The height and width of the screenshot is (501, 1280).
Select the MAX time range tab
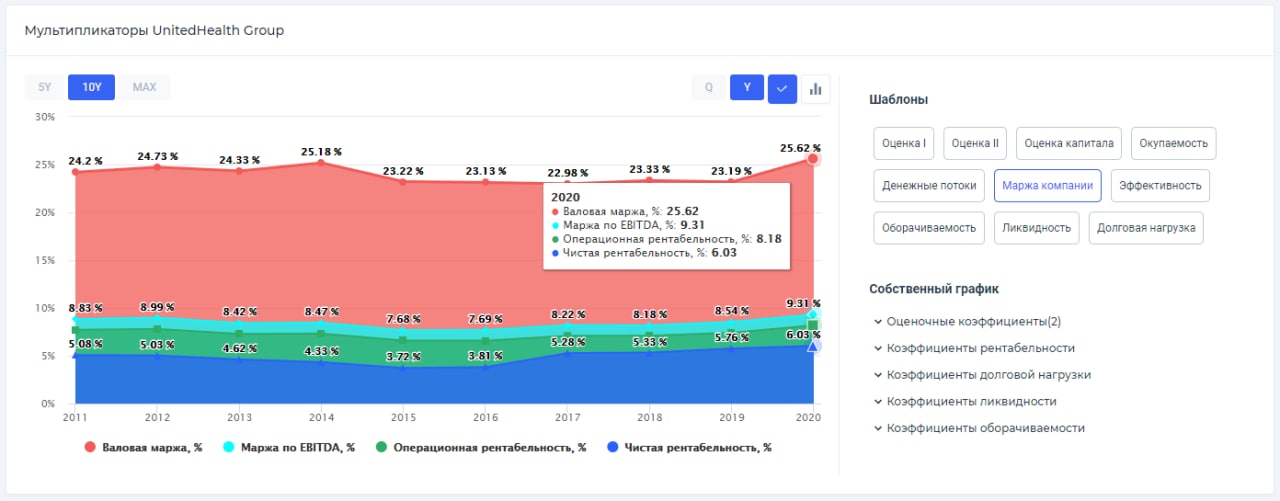point(144,87)
